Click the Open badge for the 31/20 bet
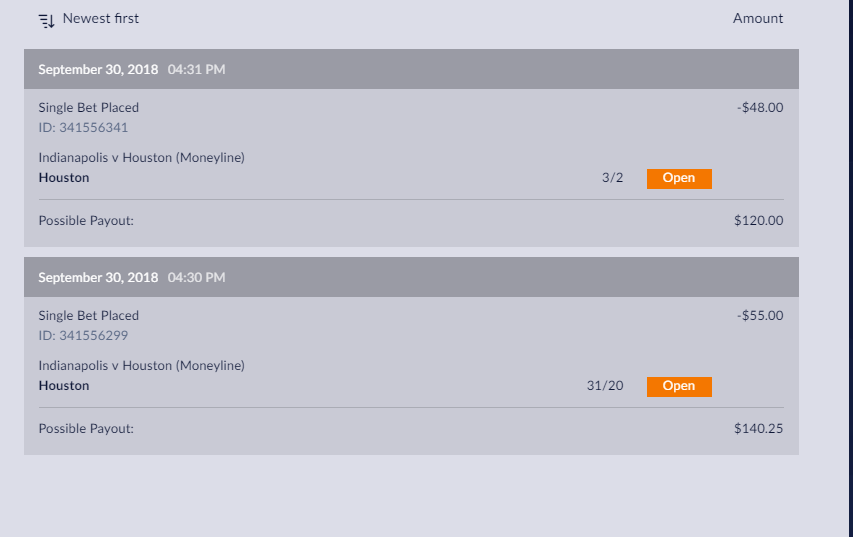The height and width of the screenshot is (537, 853). (679, 386)
